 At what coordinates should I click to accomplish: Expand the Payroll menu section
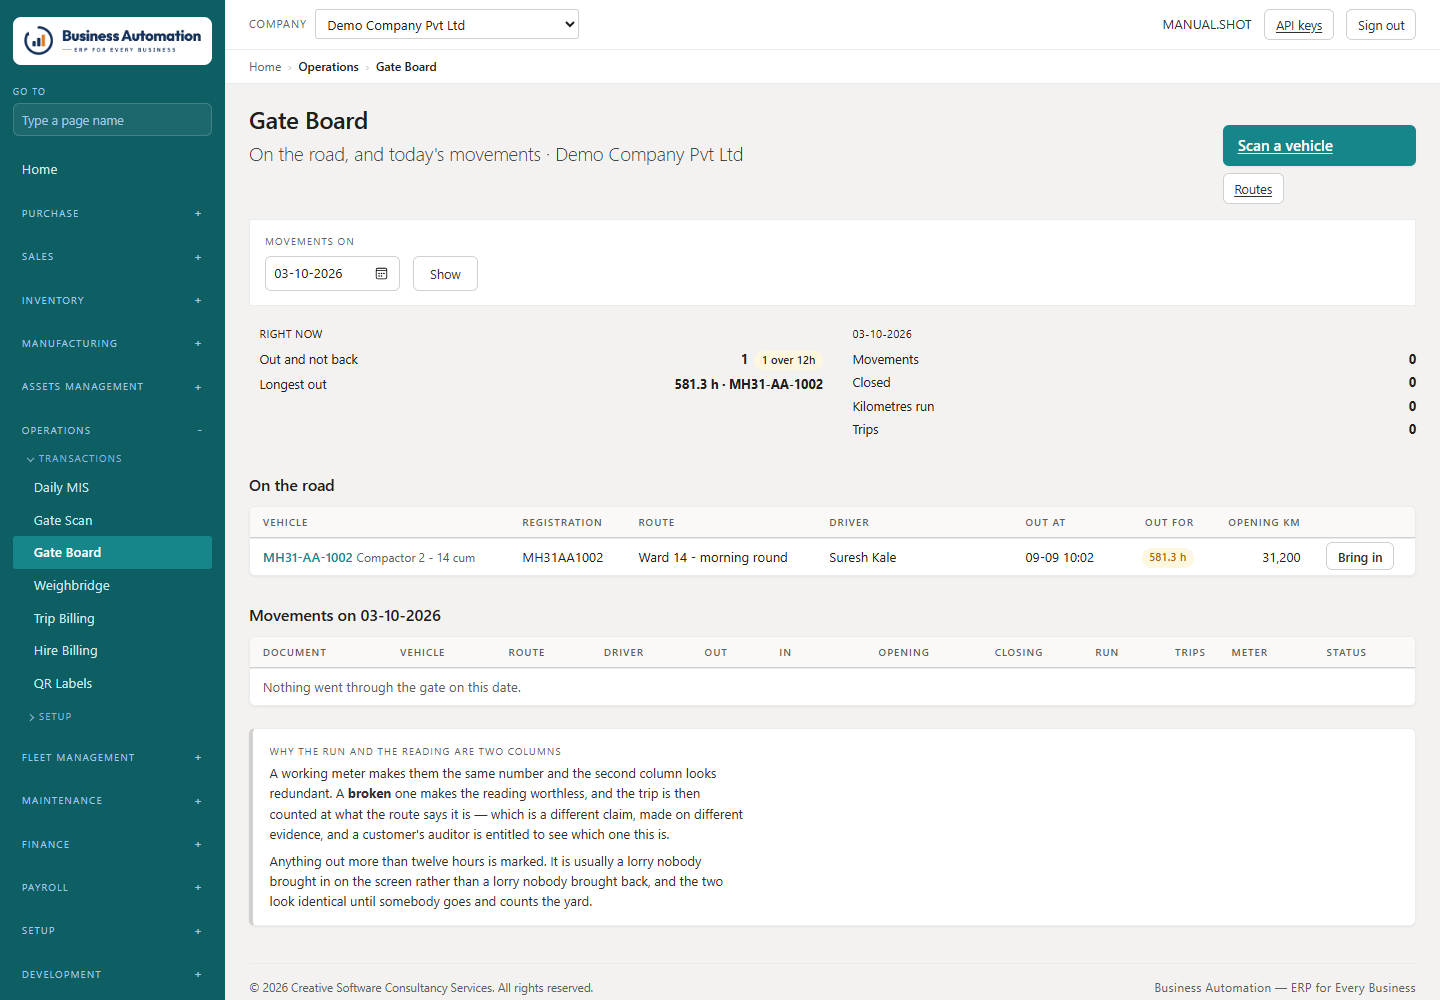(112, 888)
